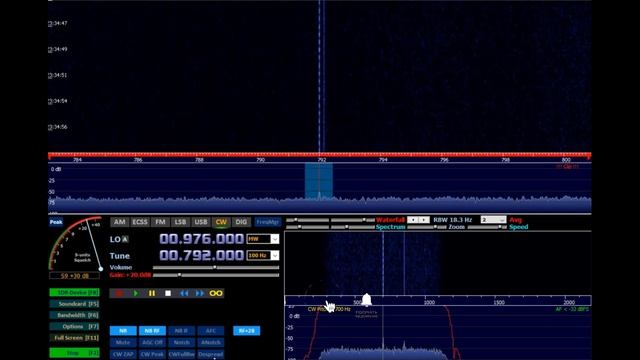This screenshot has height=360, width=640.
Task: Click the right arrow of the RBW stepper
Action: pos(424,220)
